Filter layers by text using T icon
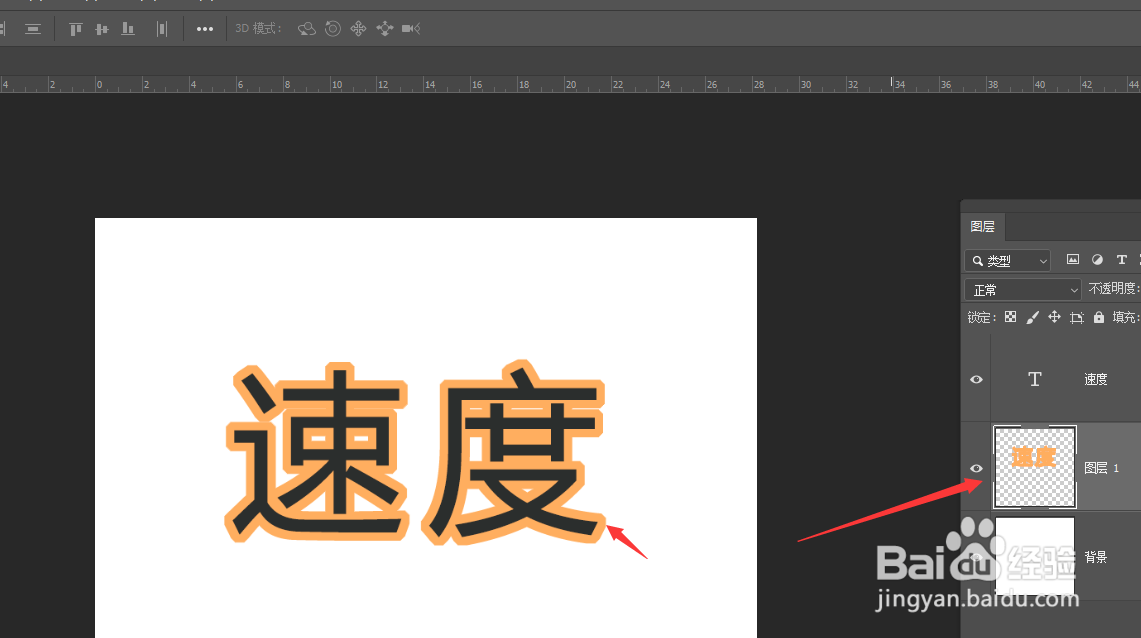The width and height of the screenshot is (1141, 638). 1122,260
